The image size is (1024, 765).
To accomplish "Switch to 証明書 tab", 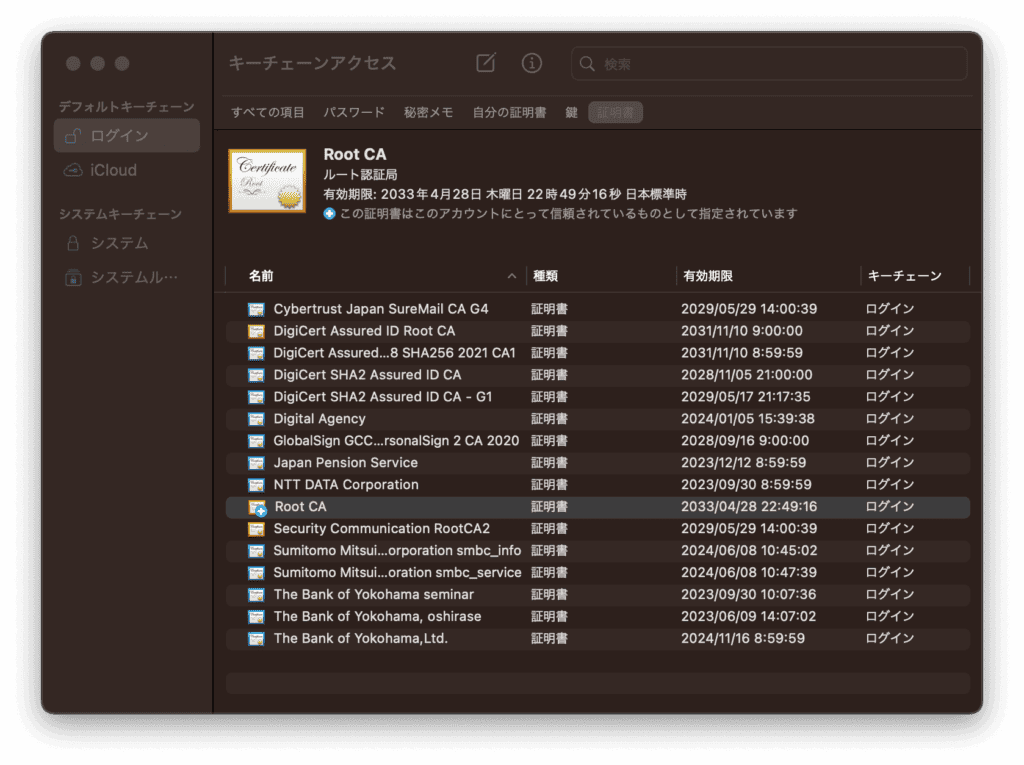I will coord(615,112).
